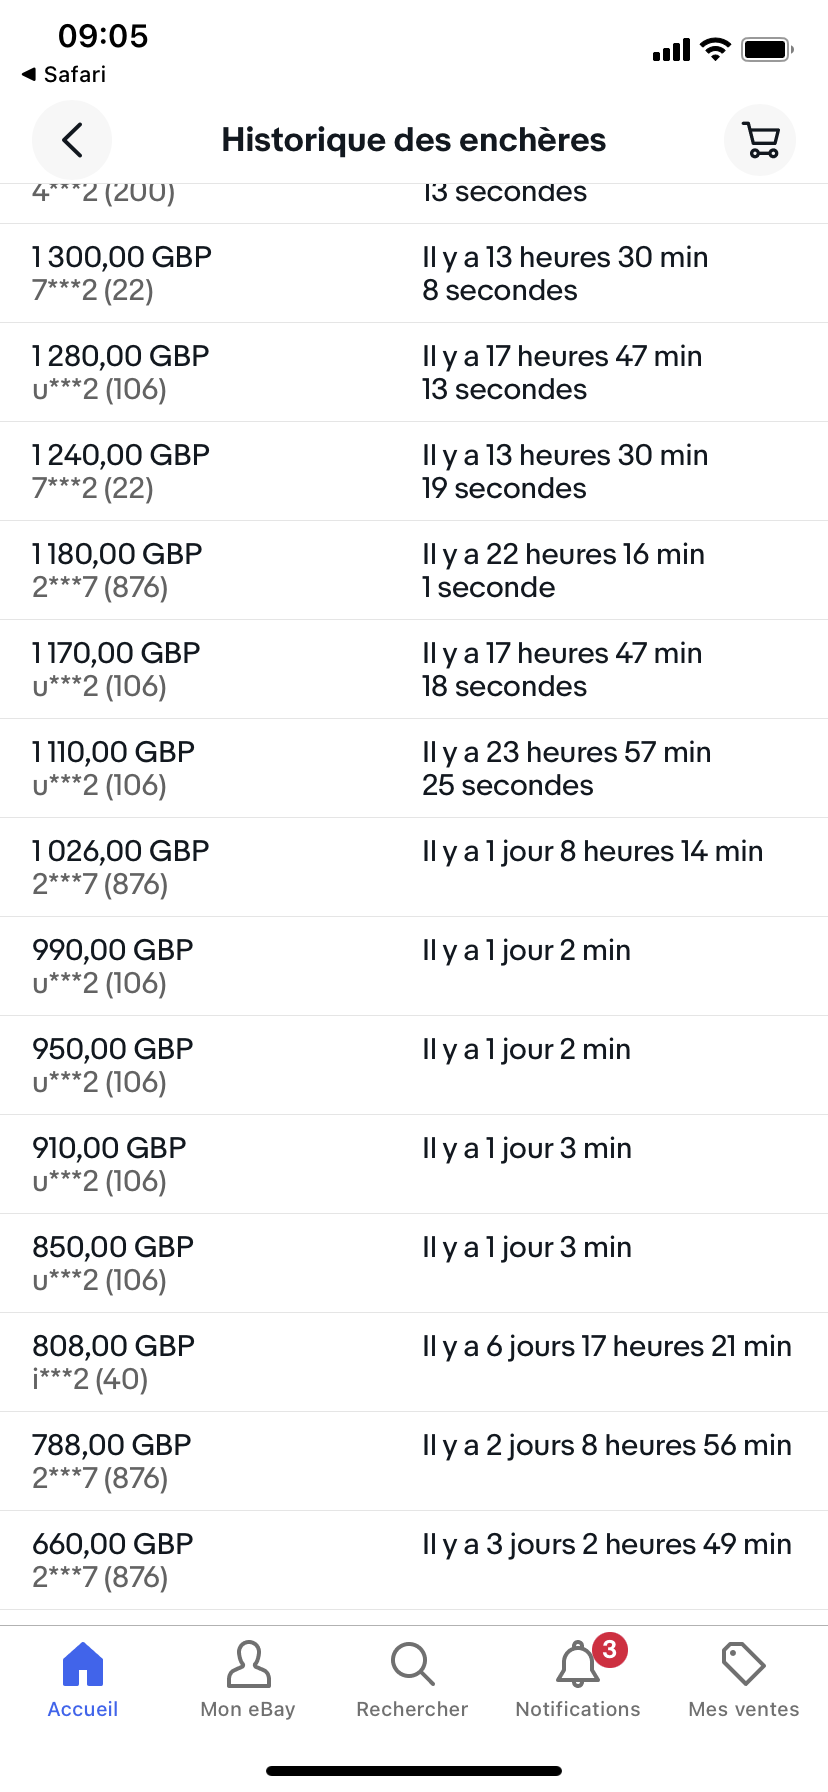Tap bidder 7***2 (22) under 1 240,00 GBP
828x1792 pixels.
[93, 489]
